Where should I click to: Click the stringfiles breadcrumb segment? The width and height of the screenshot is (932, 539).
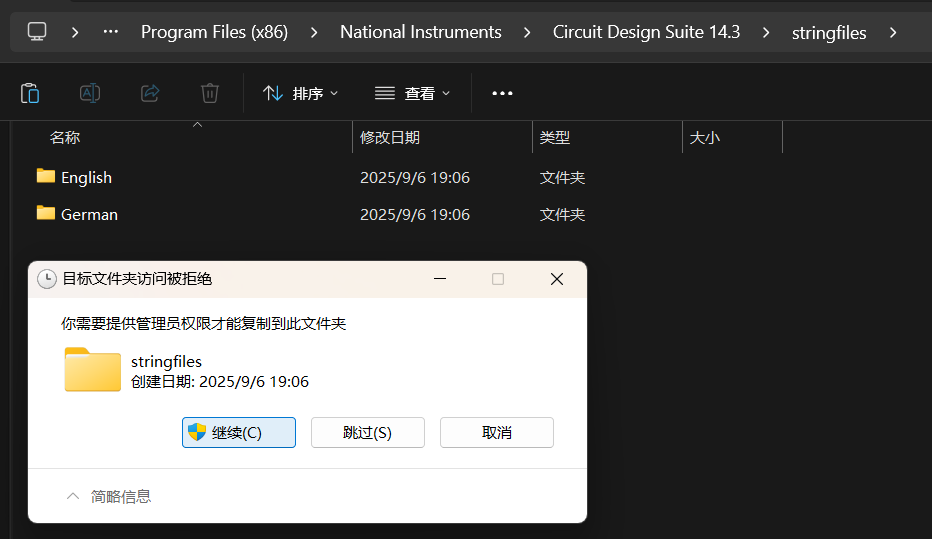(x=829, y=33)
